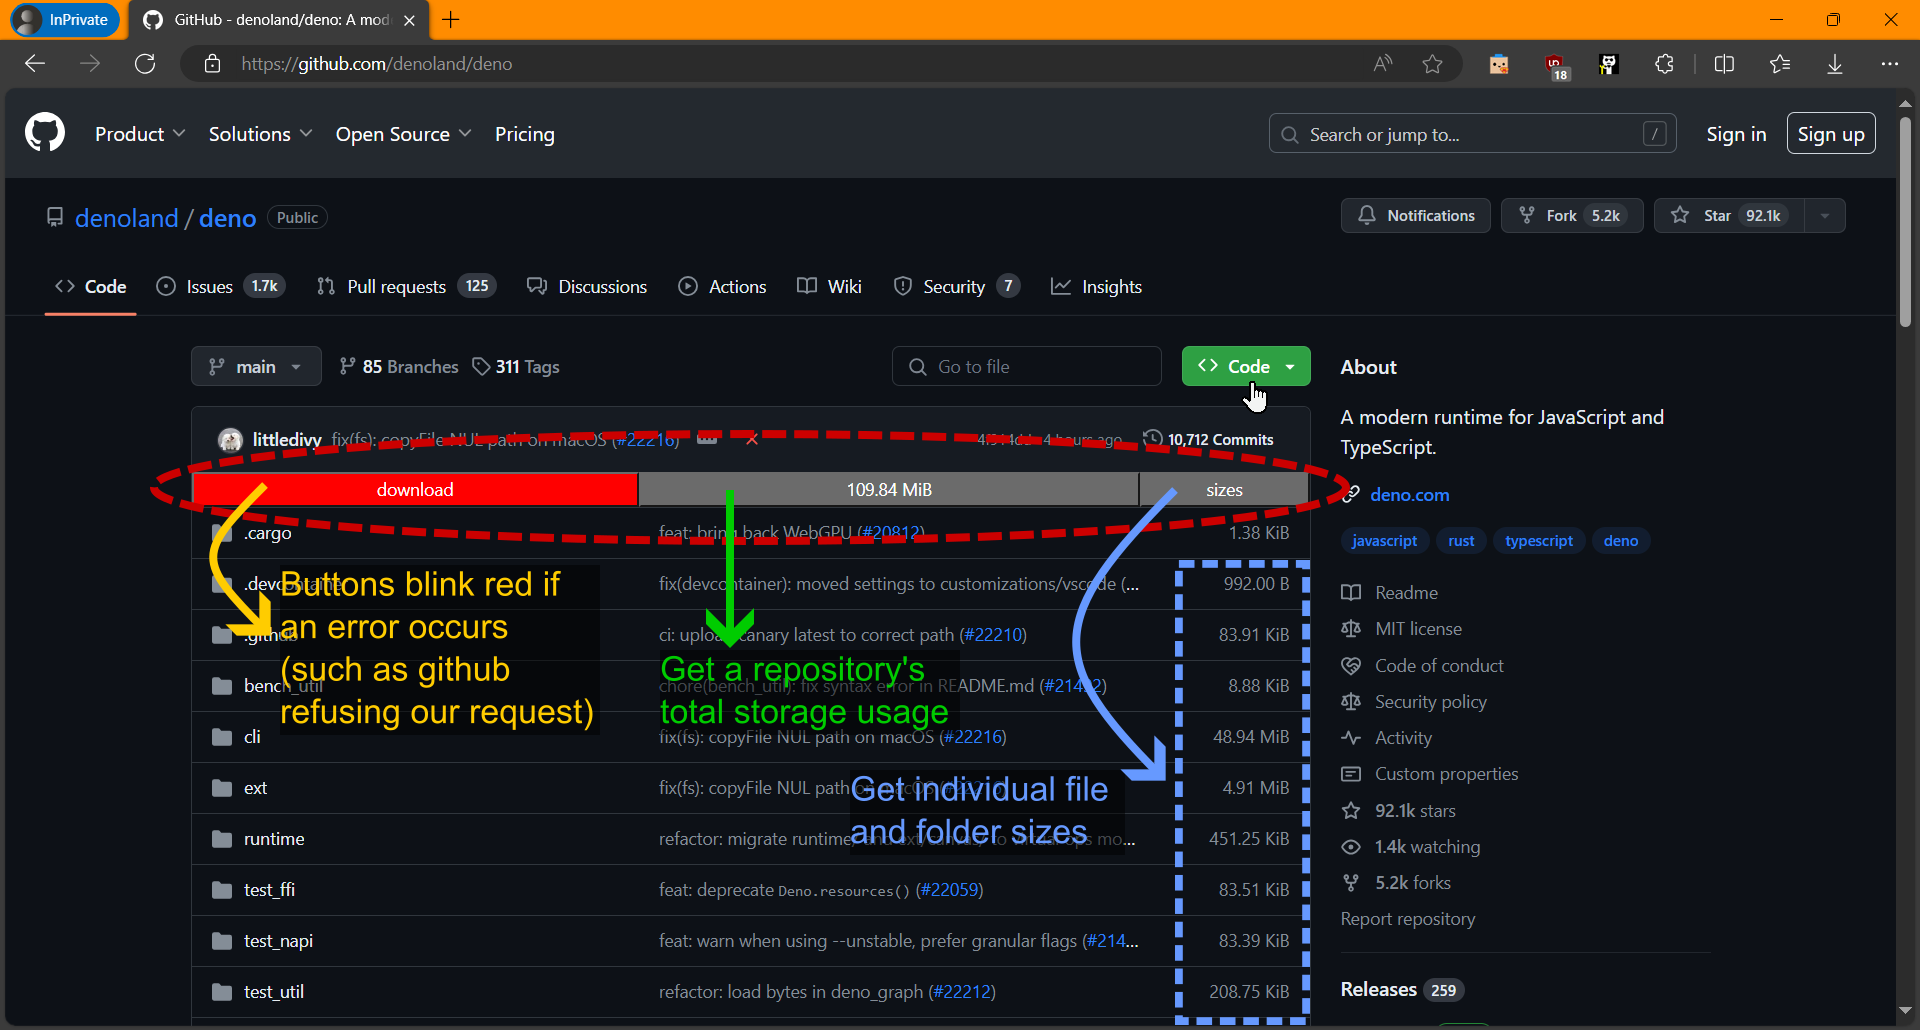The image size is (1920, 1030).
Task: Open the test_napi folder
Action: point(278,941)
